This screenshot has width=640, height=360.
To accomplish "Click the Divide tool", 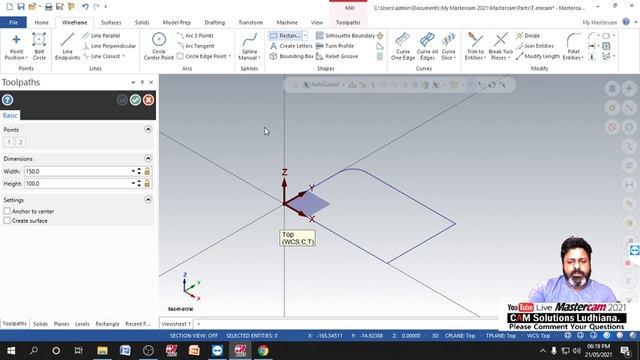I will (527, 36).
